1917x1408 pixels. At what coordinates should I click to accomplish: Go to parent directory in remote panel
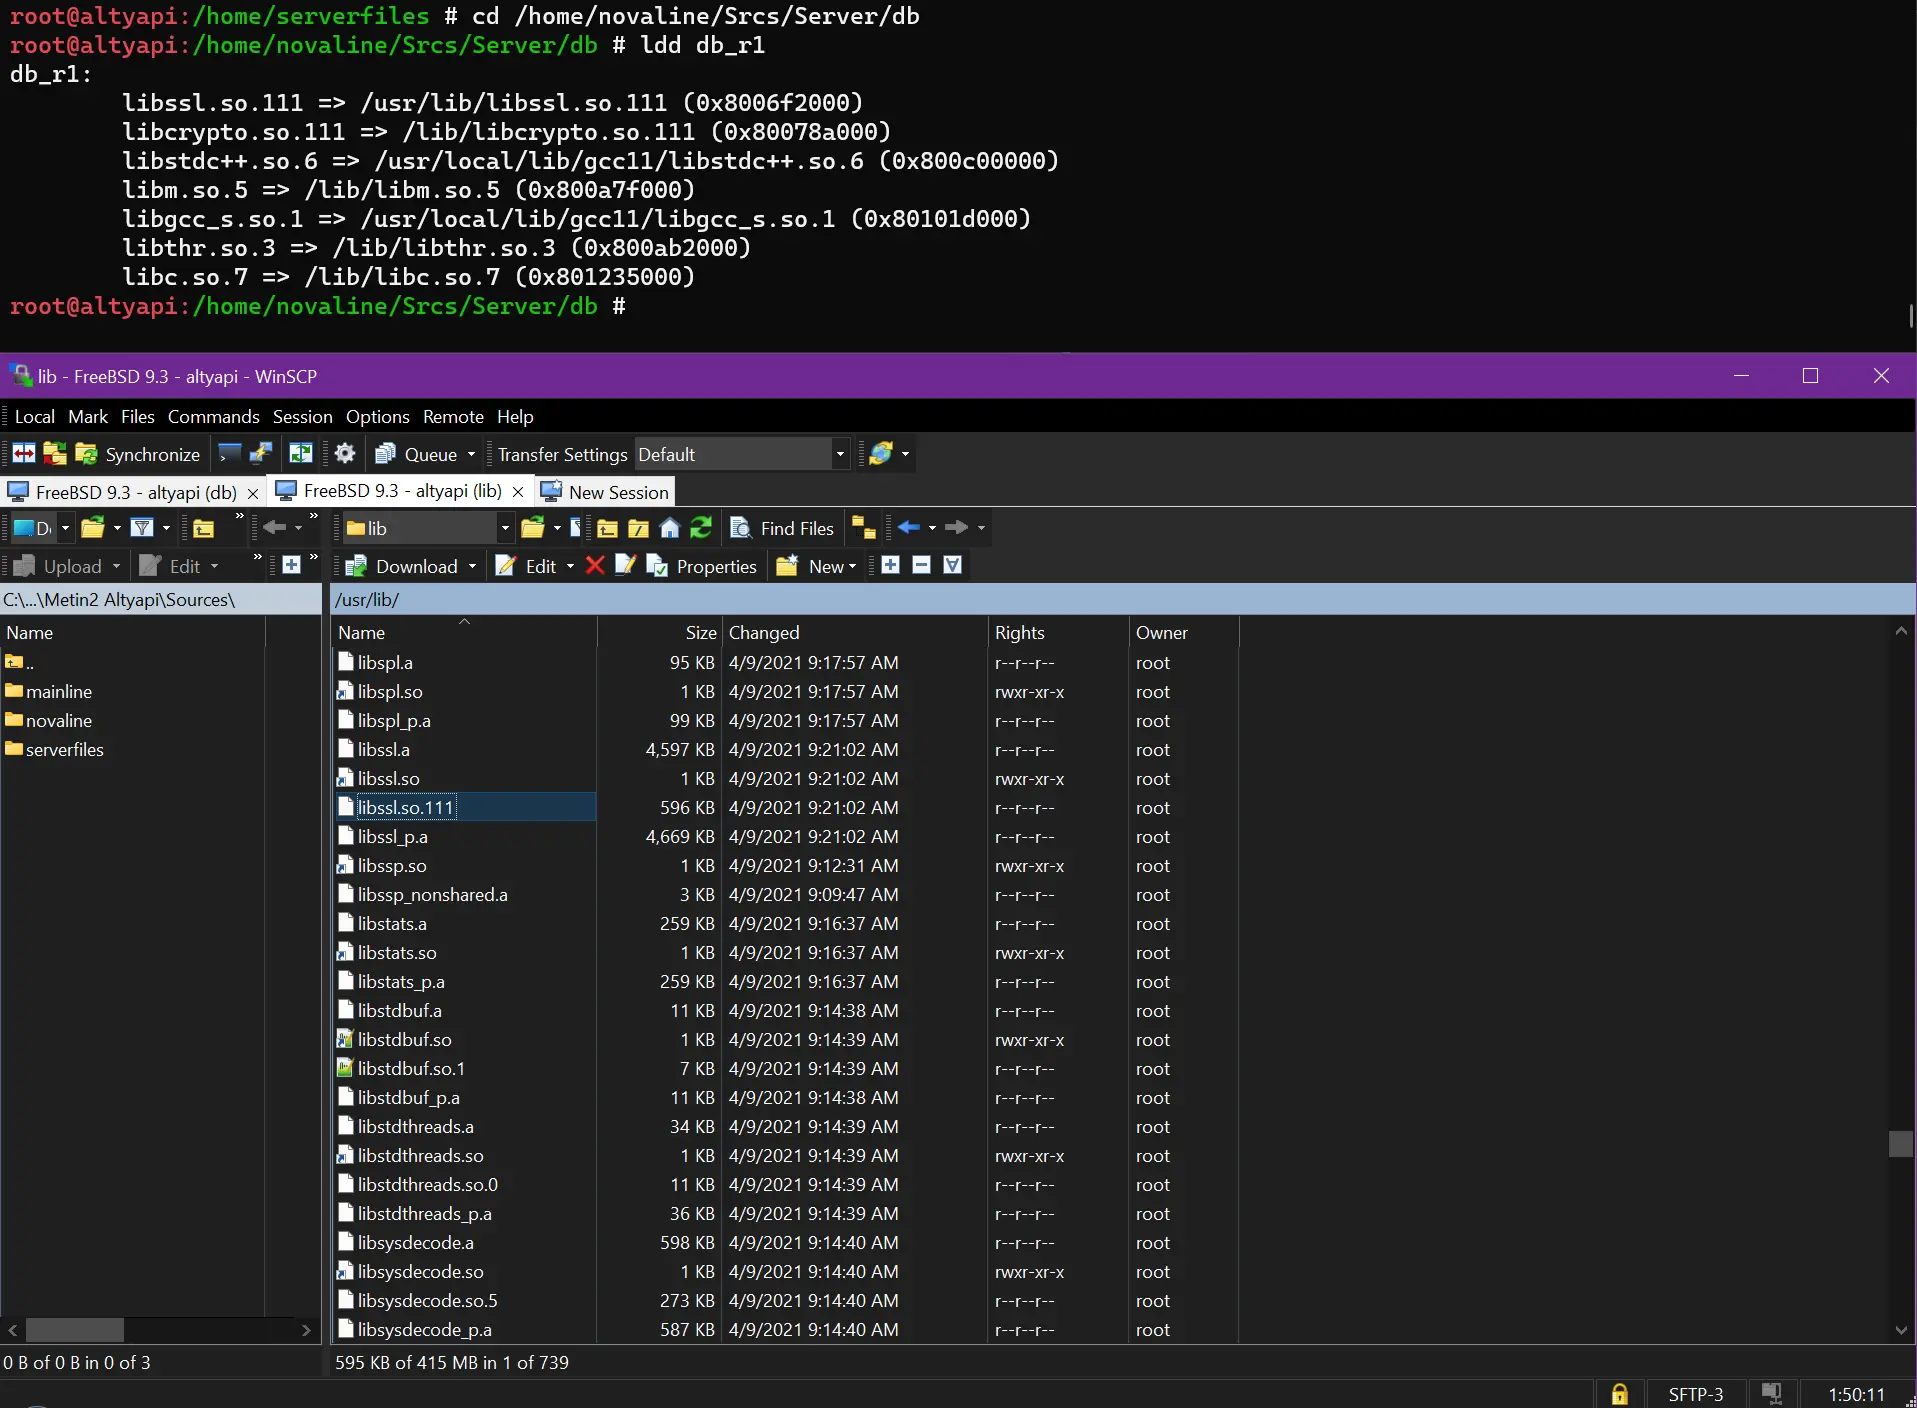pyautogui.click(x=607, y=528)
